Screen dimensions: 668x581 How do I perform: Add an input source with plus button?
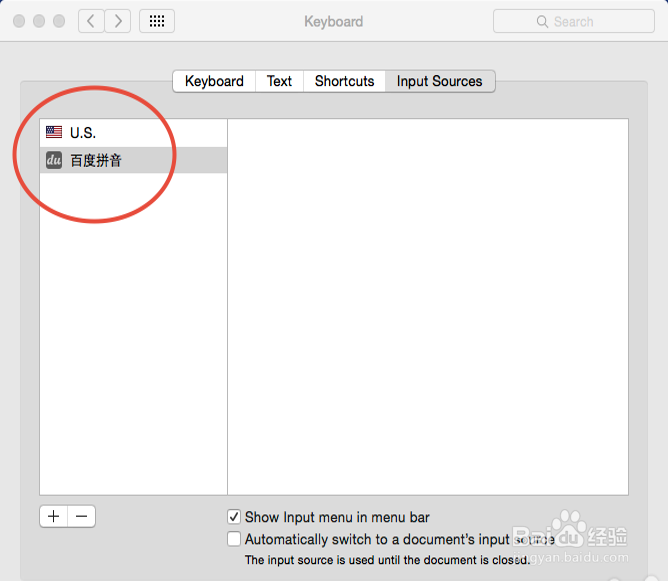click(x=54, y=516)
